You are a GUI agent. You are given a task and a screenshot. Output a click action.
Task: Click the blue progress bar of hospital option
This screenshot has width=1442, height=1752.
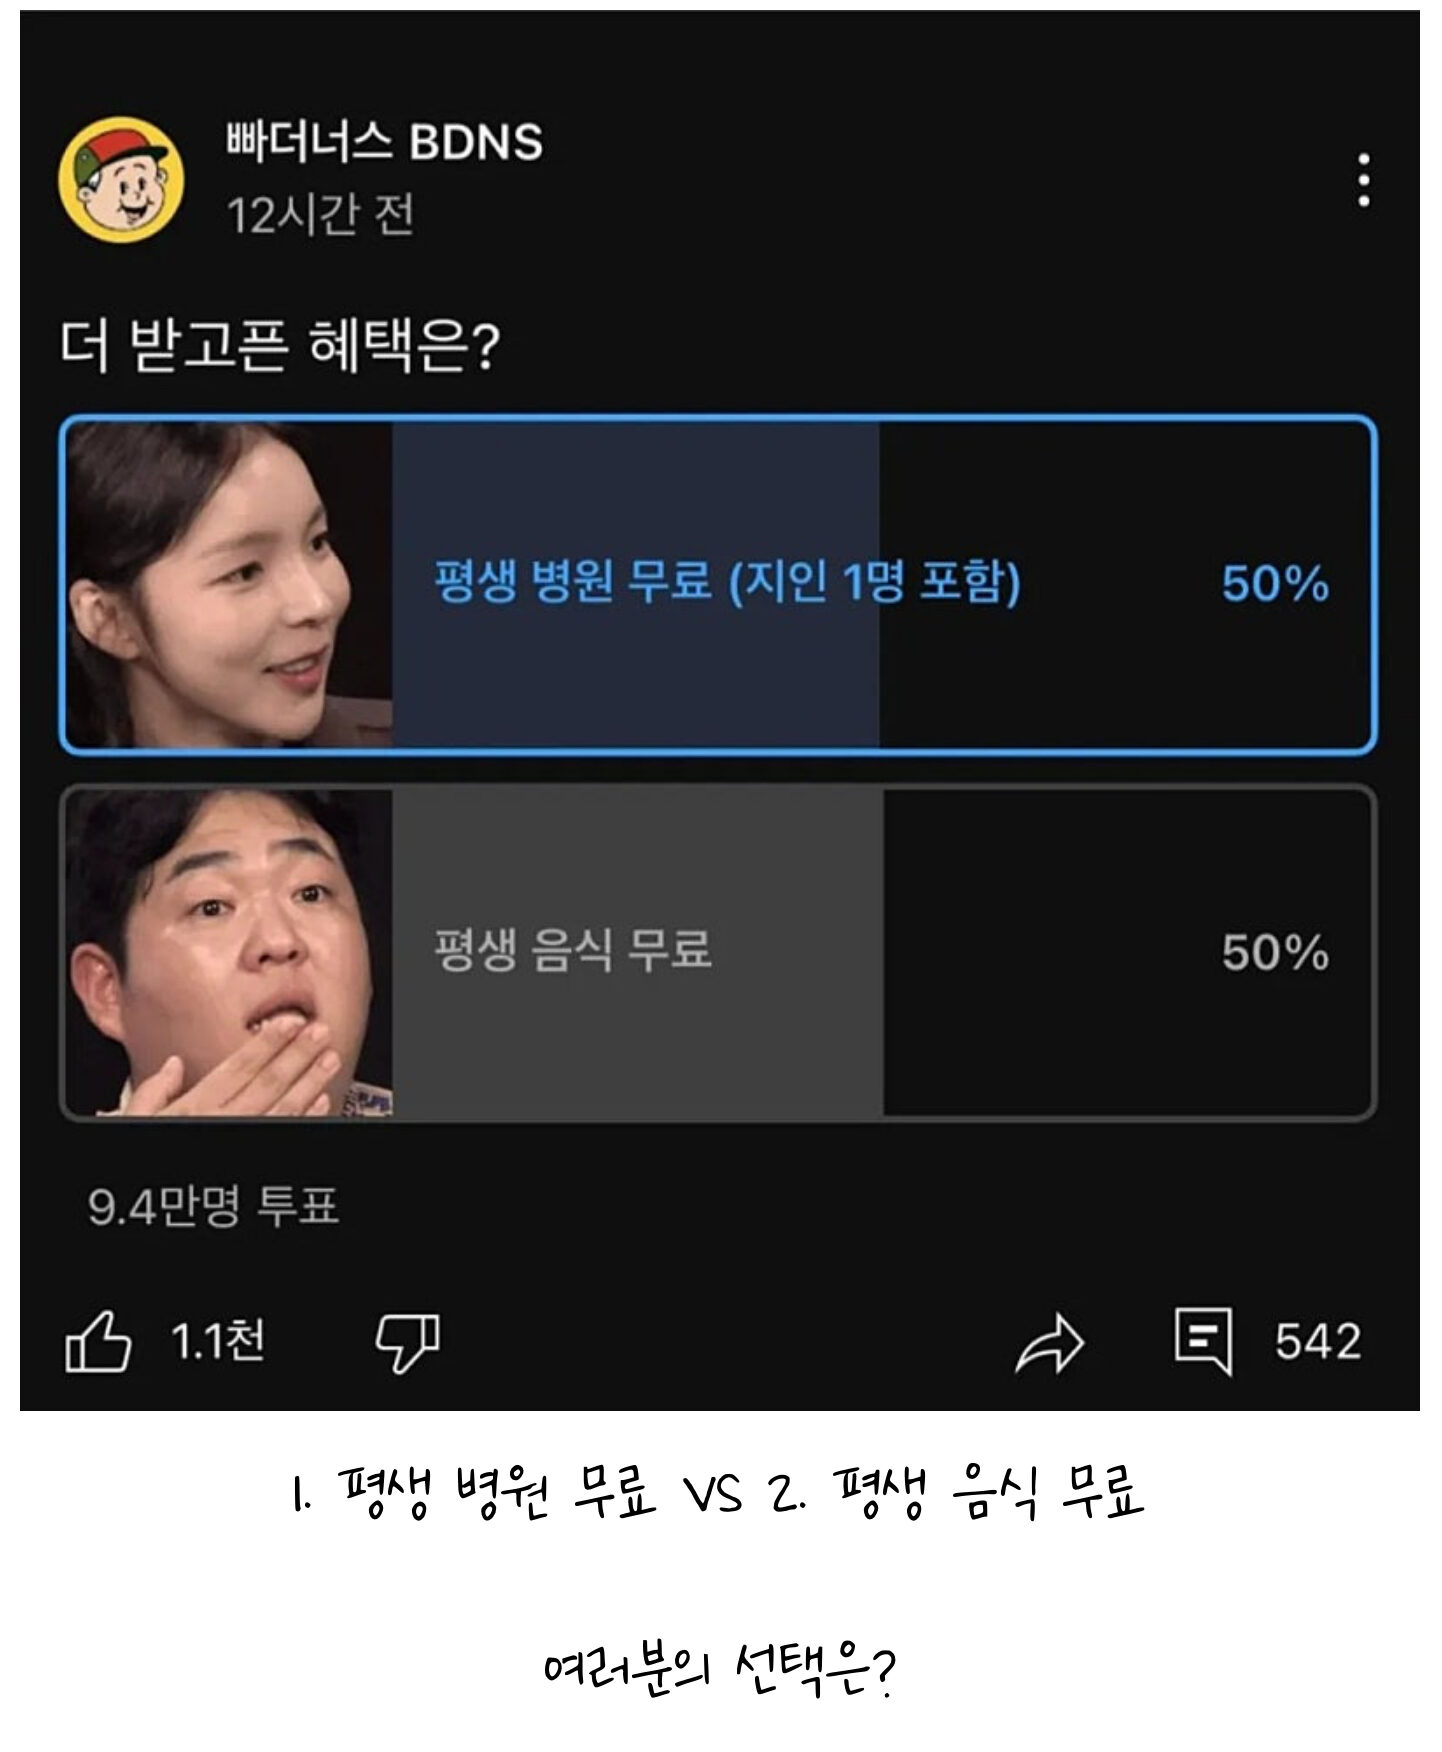point(636,584)
